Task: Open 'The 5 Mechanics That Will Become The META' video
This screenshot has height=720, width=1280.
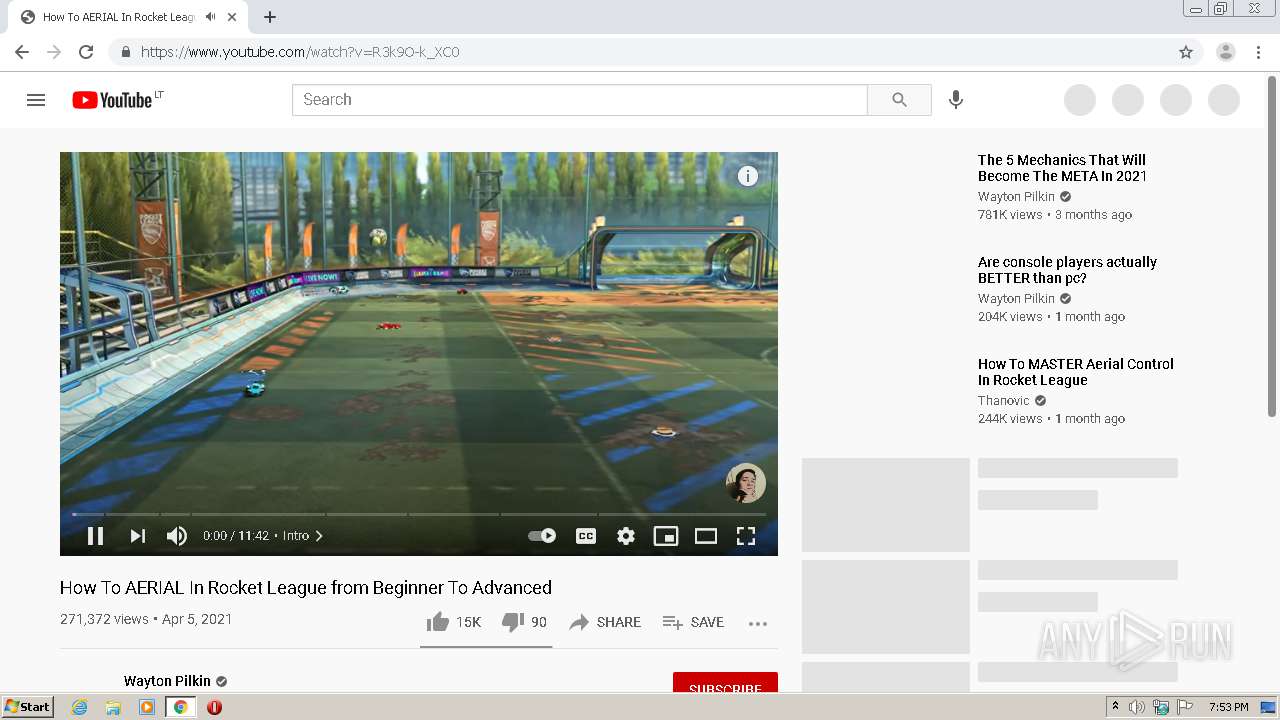Action: click(x=1062, y=168)
